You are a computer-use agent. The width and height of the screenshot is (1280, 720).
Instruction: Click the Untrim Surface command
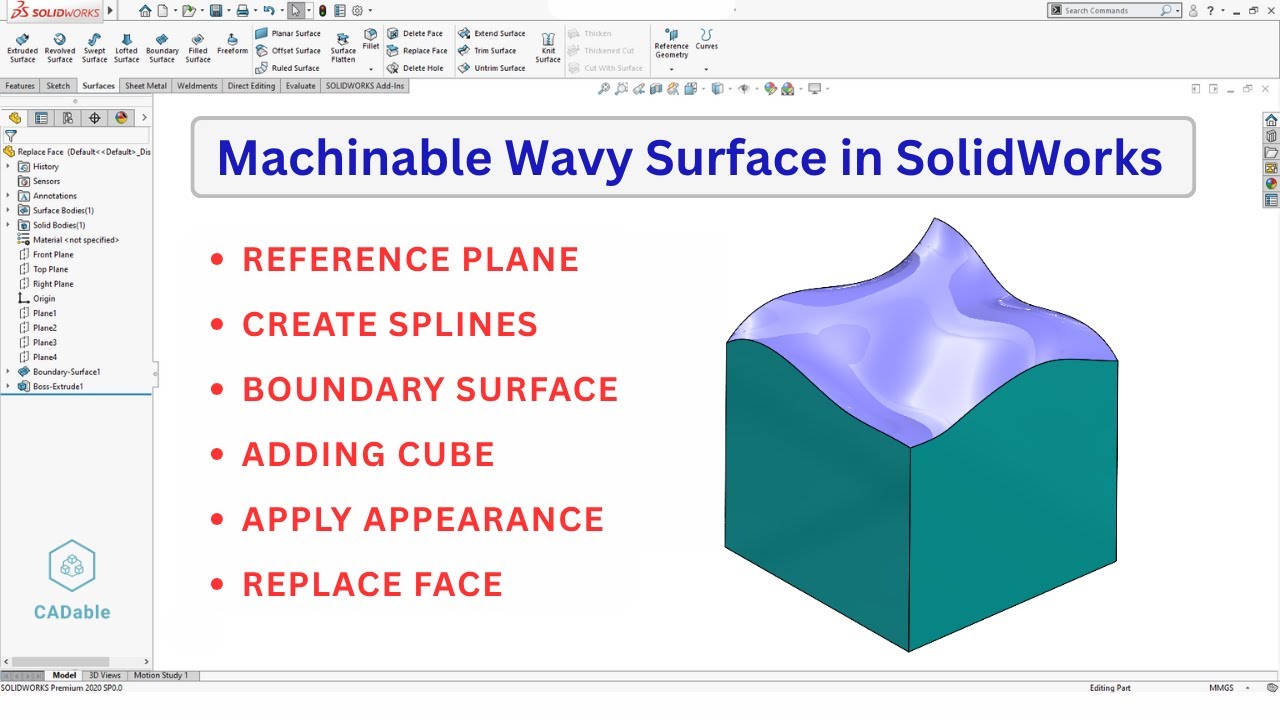[492, 68]
